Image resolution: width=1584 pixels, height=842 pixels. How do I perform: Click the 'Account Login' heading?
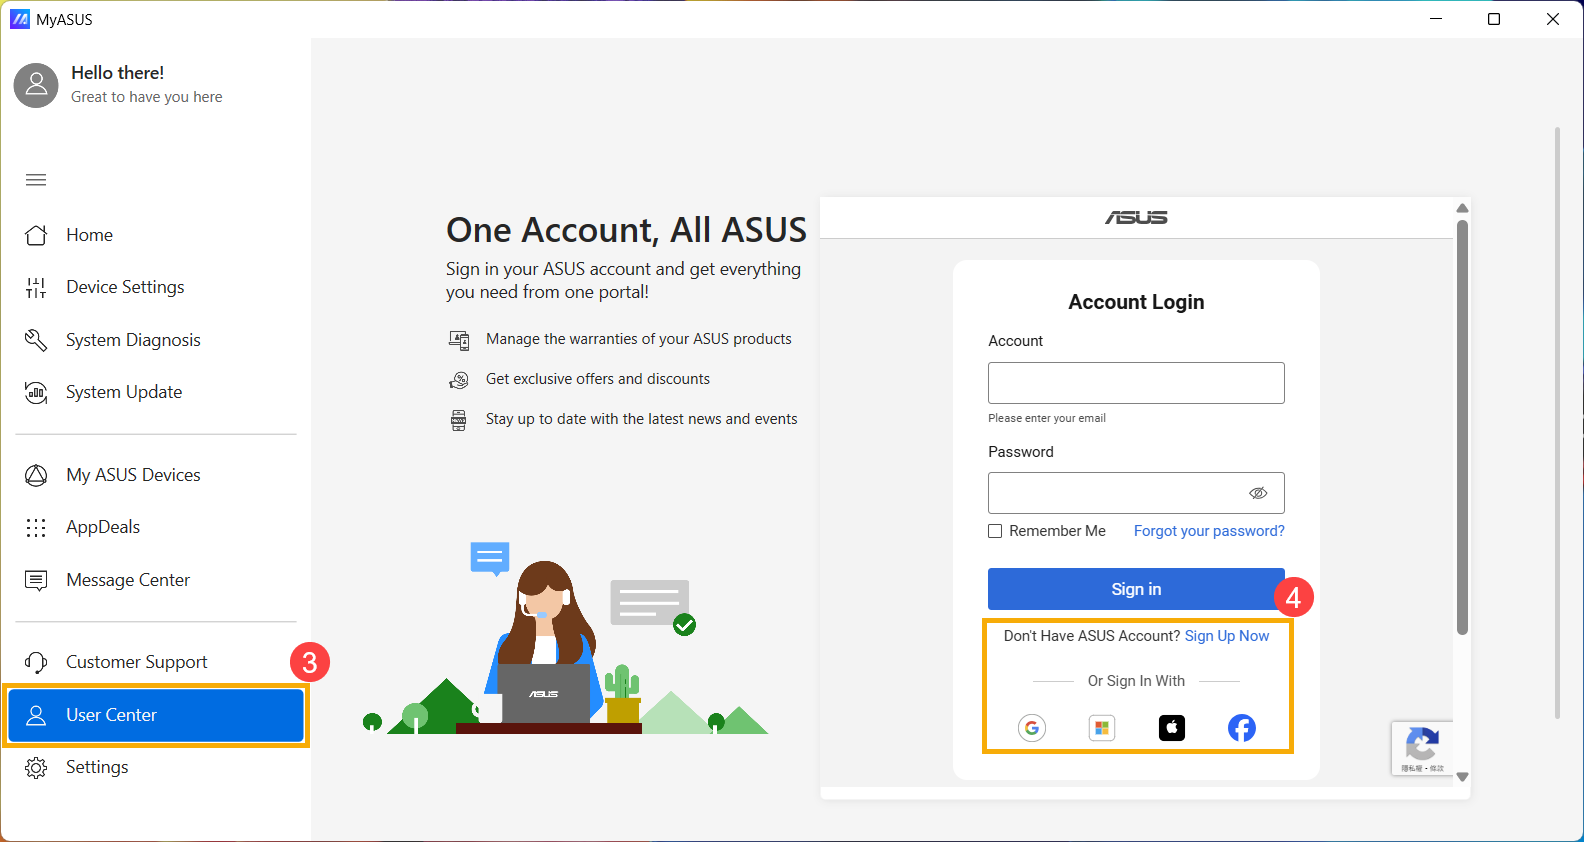1136,302
